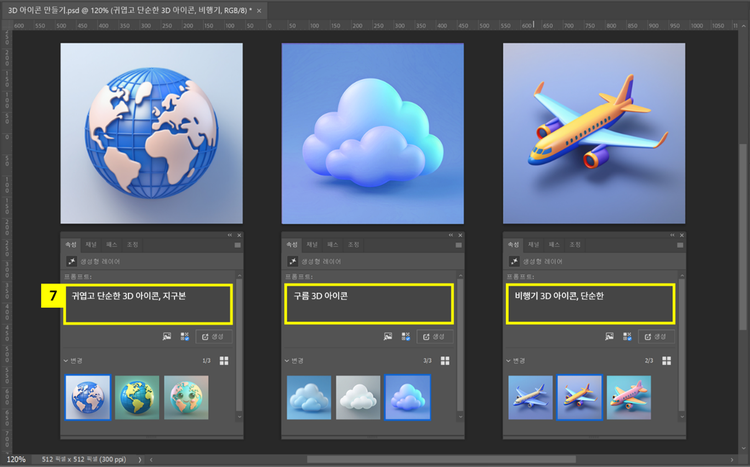Viewport: 750px width, 467px height.
Task: Click the rate-results icon in globe panel
Action: point(185,337)
